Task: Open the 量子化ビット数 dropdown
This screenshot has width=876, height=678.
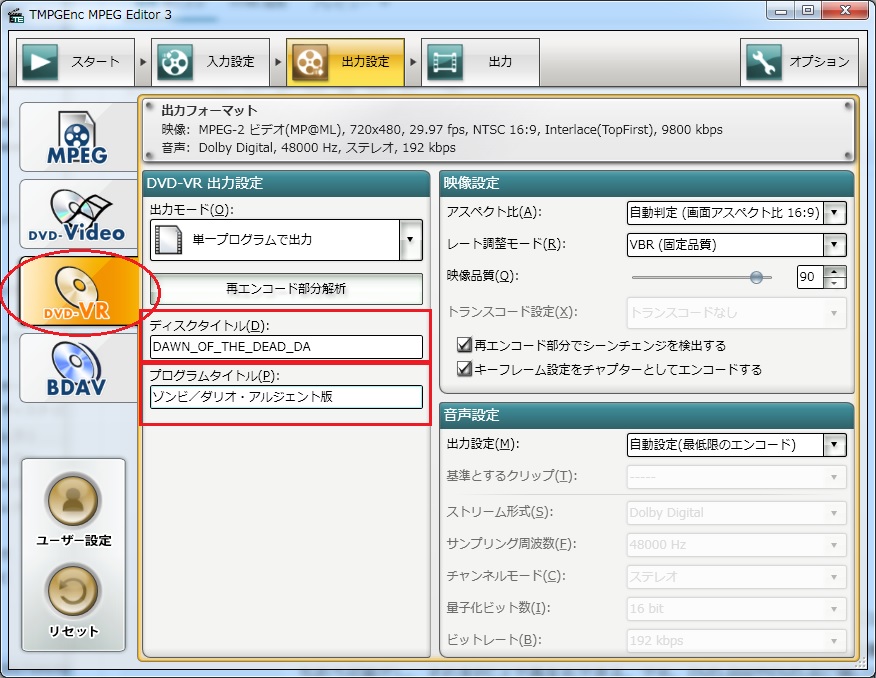Action: 737,609
